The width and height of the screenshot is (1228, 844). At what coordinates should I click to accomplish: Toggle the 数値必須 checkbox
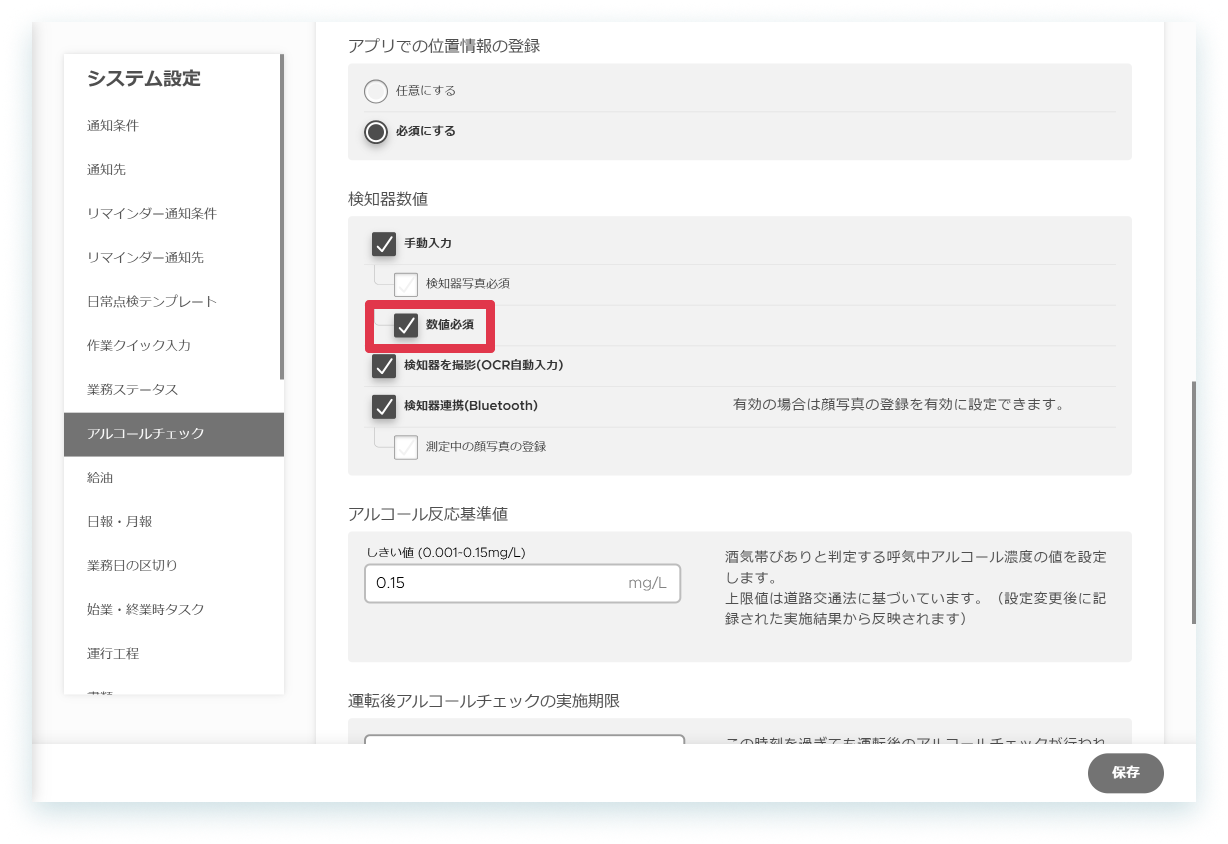point(406,325)
